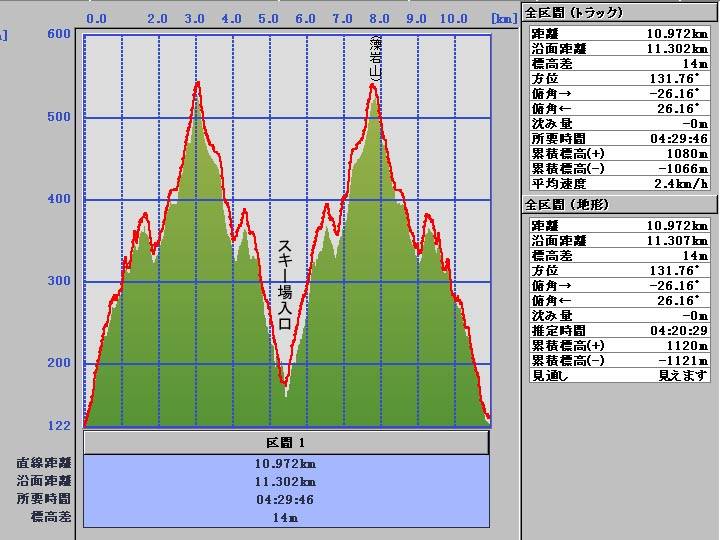Image resolution: width=720 pixels, height=540 pixels.
Task: Click the [km] unit label above chart
Action: [x=502, y=19]
